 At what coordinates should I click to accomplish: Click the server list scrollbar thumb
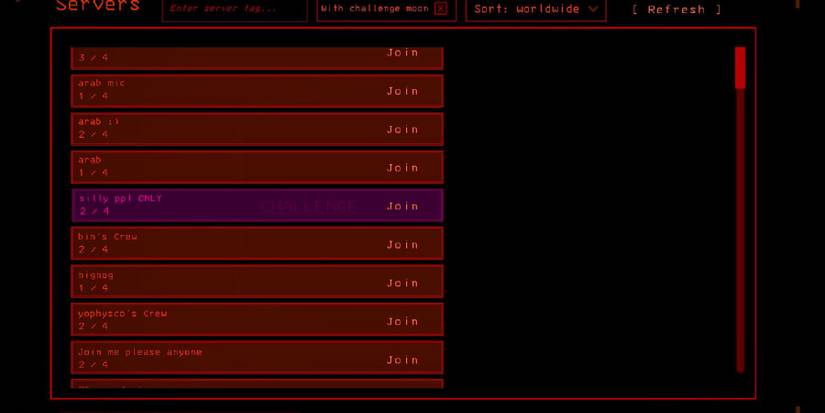(740, 67)
